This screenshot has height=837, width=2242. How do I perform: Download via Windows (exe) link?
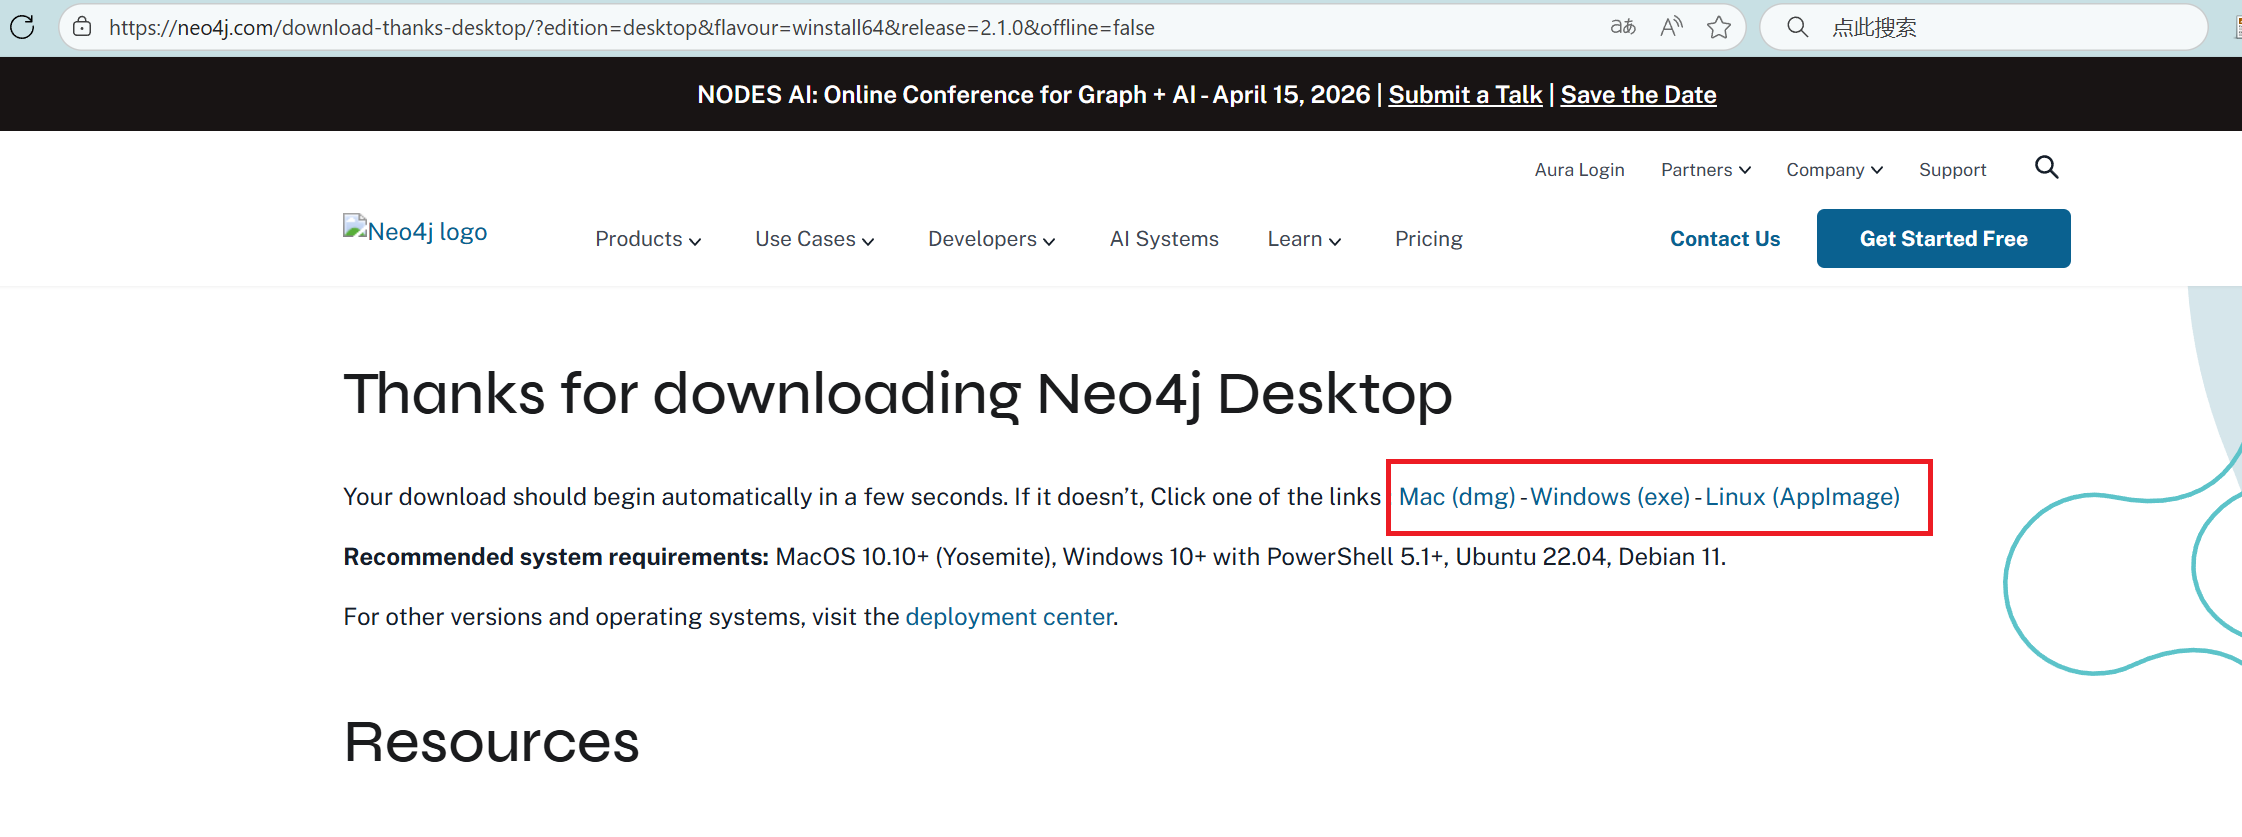pos(1610,497)
